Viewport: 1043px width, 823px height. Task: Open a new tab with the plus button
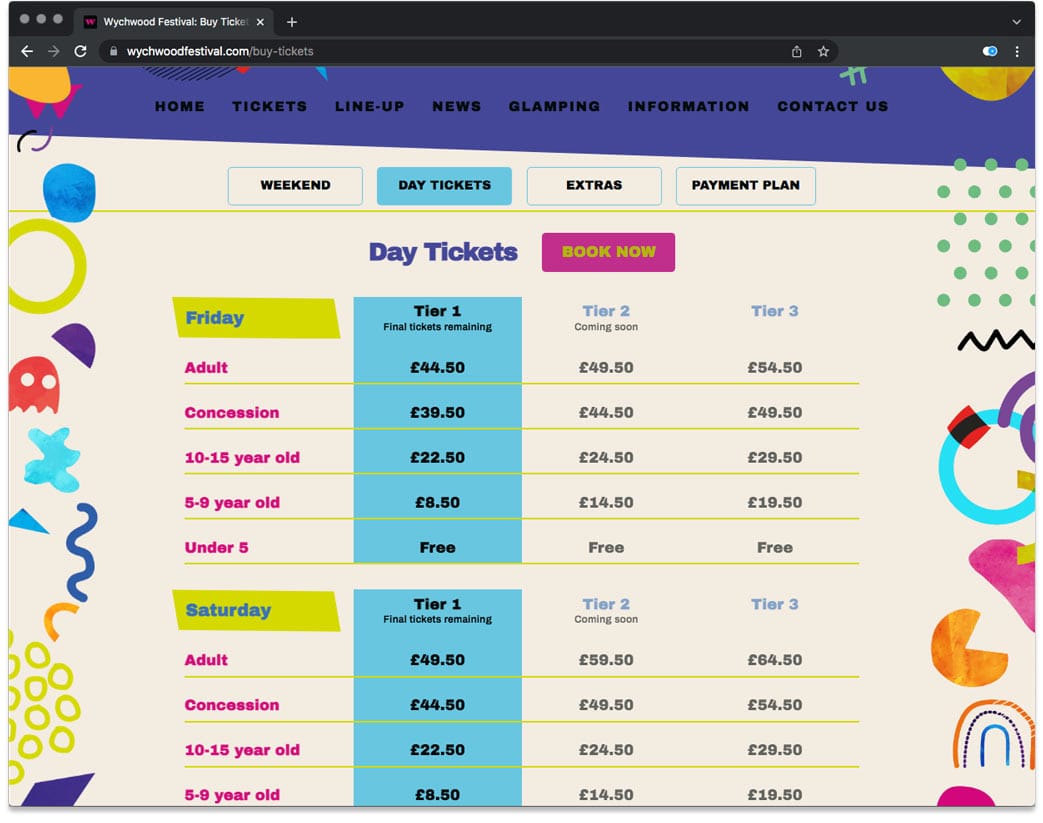(291, 22)
